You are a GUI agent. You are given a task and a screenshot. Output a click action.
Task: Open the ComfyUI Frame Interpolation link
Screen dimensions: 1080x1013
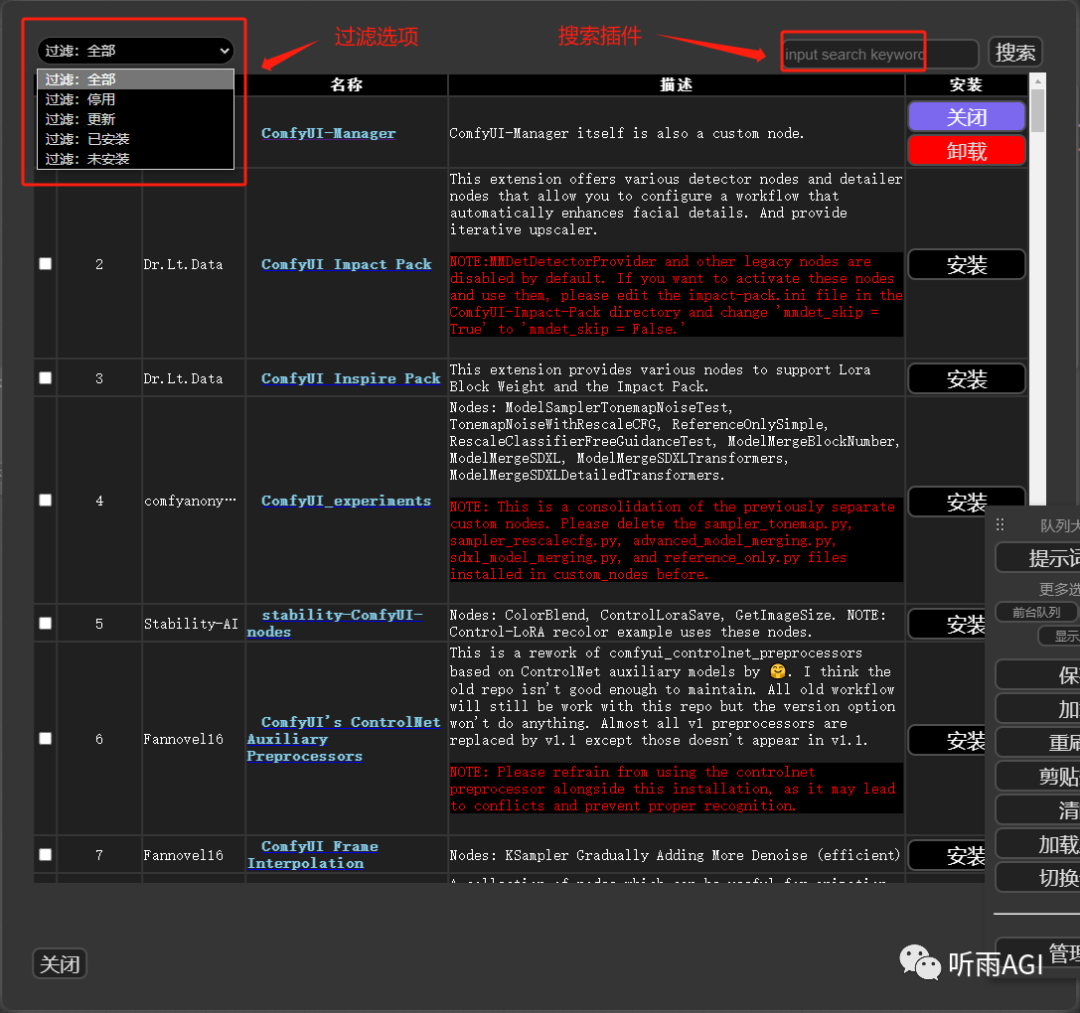pos(313,855)
